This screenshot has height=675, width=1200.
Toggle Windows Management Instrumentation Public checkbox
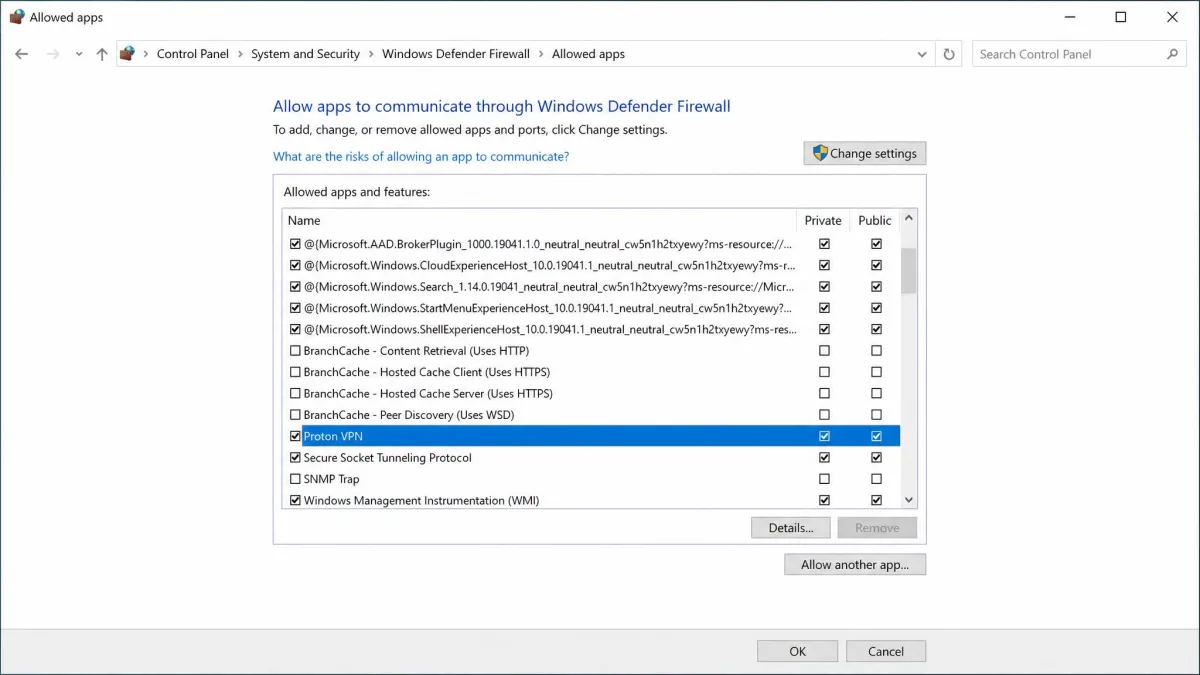click(876, 500)
